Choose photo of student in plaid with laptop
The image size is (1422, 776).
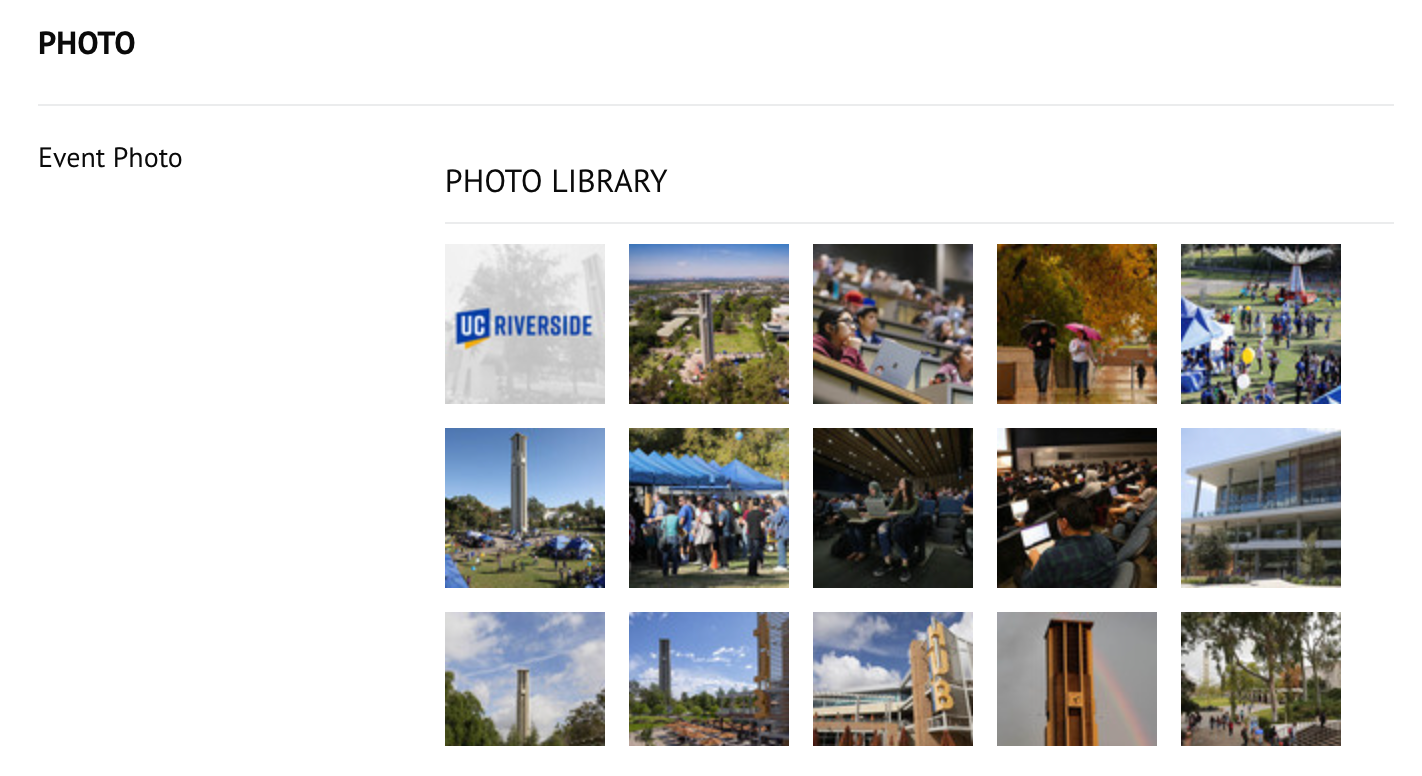click(1077, 508)
